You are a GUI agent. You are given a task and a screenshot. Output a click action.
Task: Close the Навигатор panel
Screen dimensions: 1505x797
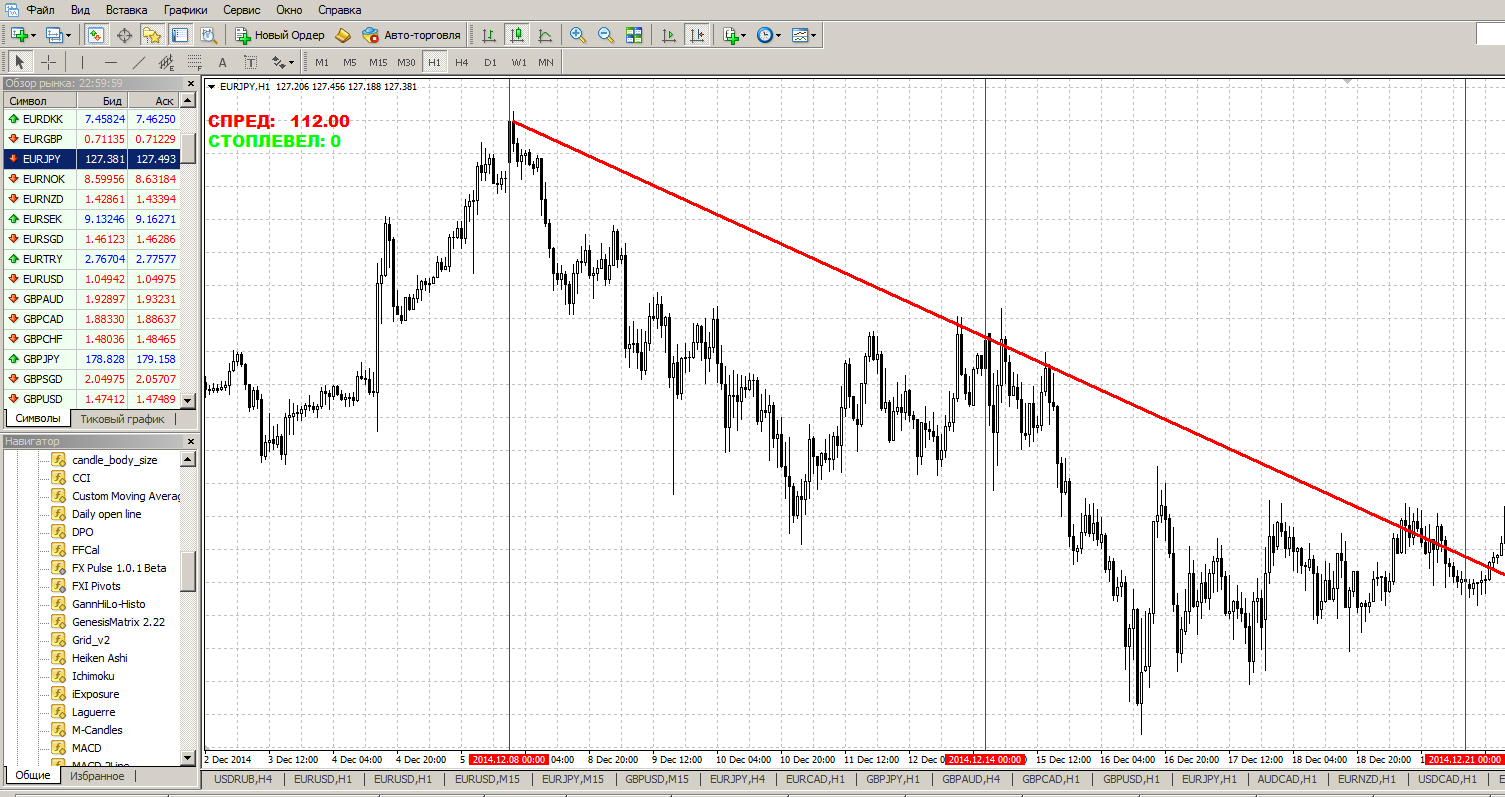click(x=190, y=441)
